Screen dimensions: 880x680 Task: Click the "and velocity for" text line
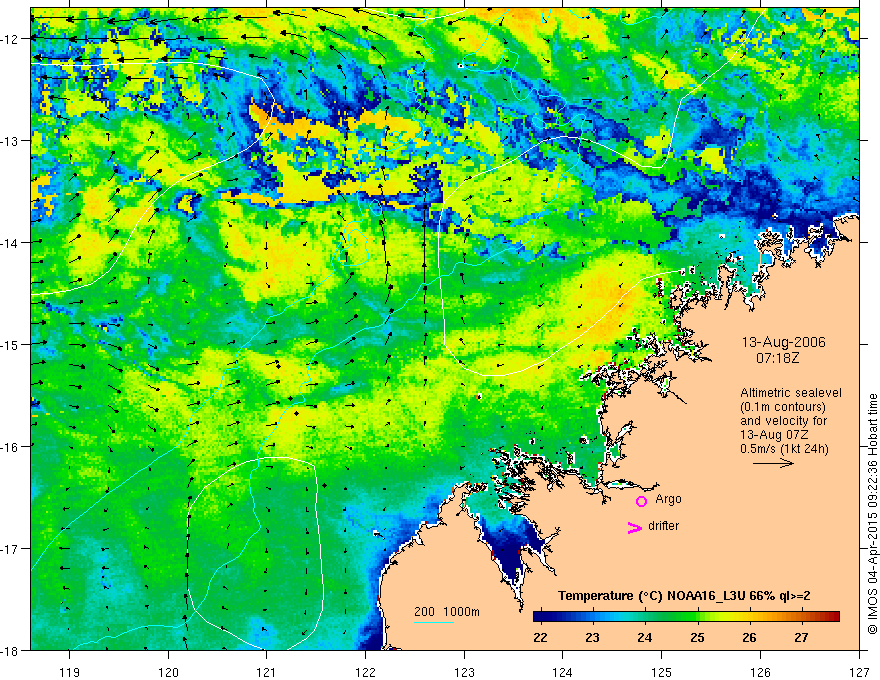[x=783, y=420]
